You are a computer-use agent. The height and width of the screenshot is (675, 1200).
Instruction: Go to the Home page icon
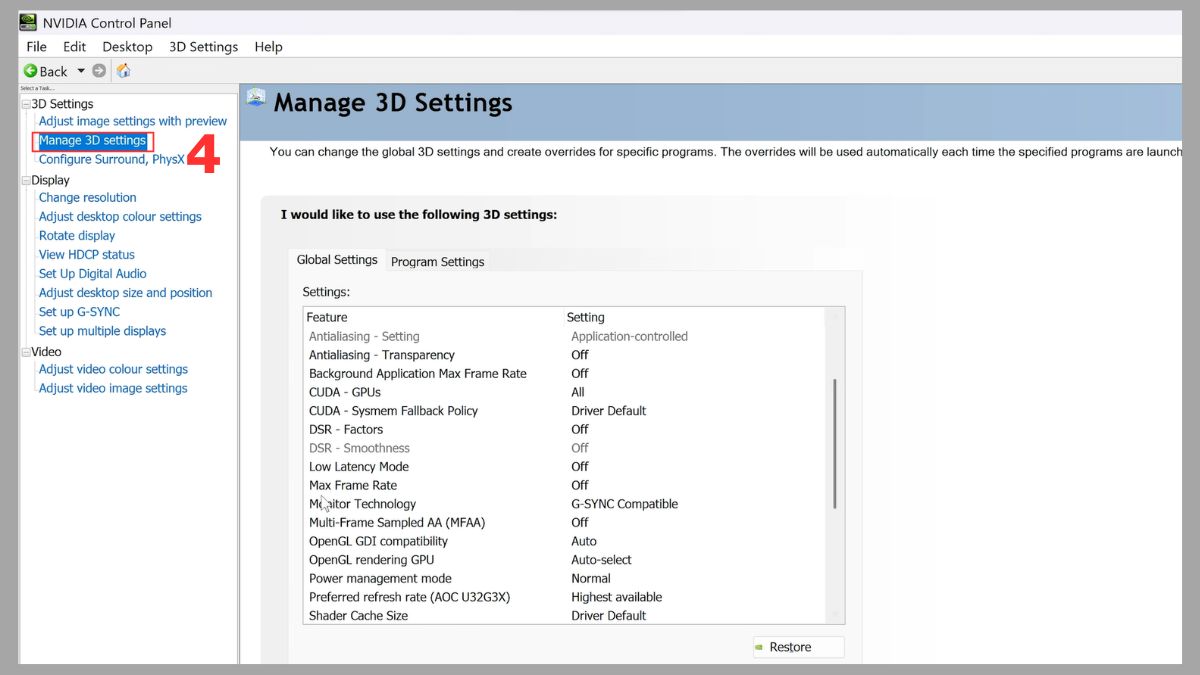[x=124, y=71]
